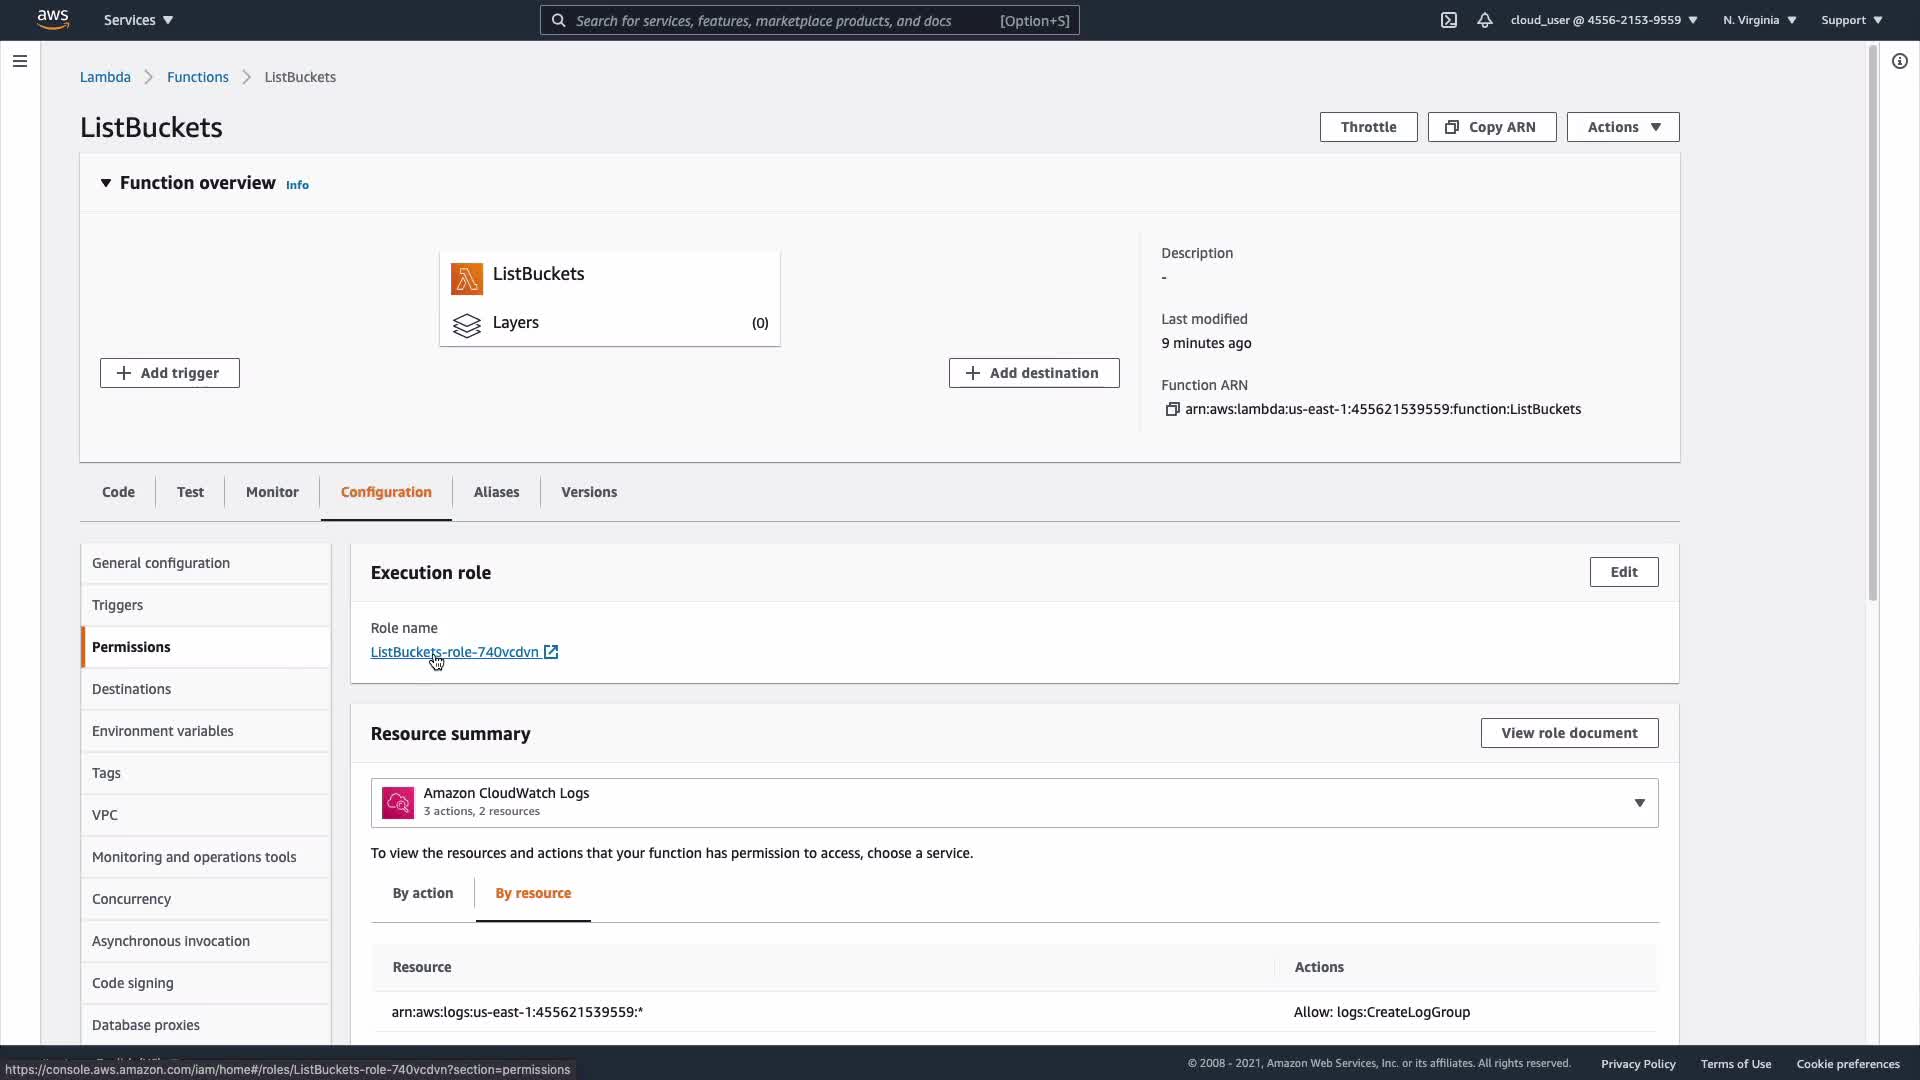This screenshot has width=1920, height=1080.
Task: Expand the Services menu
Action: (x=138, y=20)
